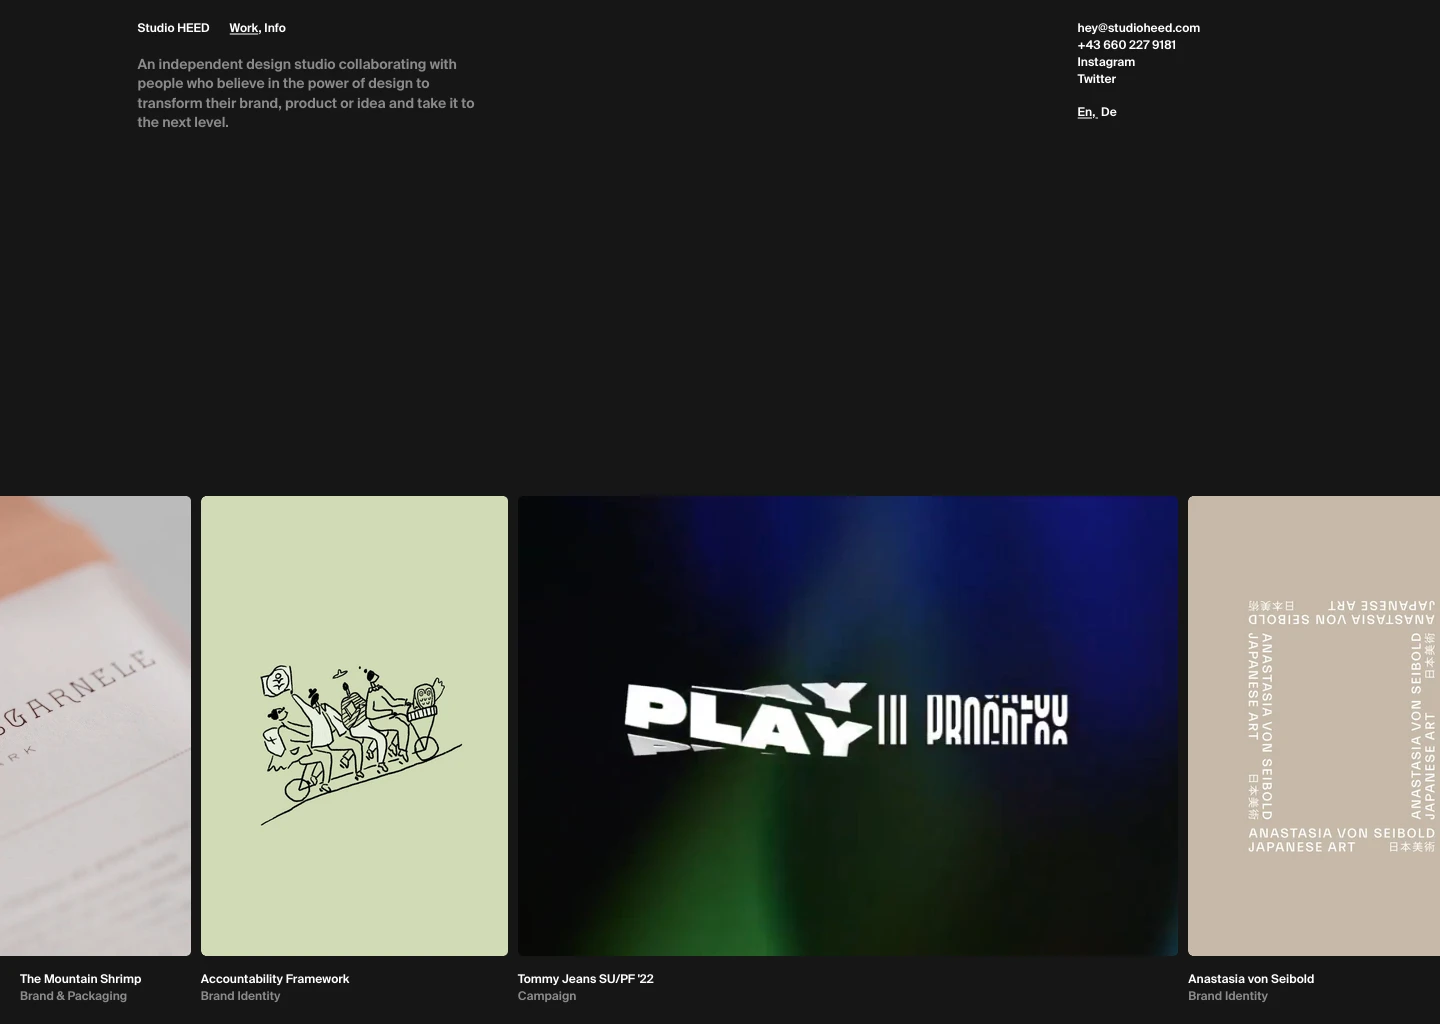Click the Brand Identity label under Accountability Framework

[x=240, y=996]
